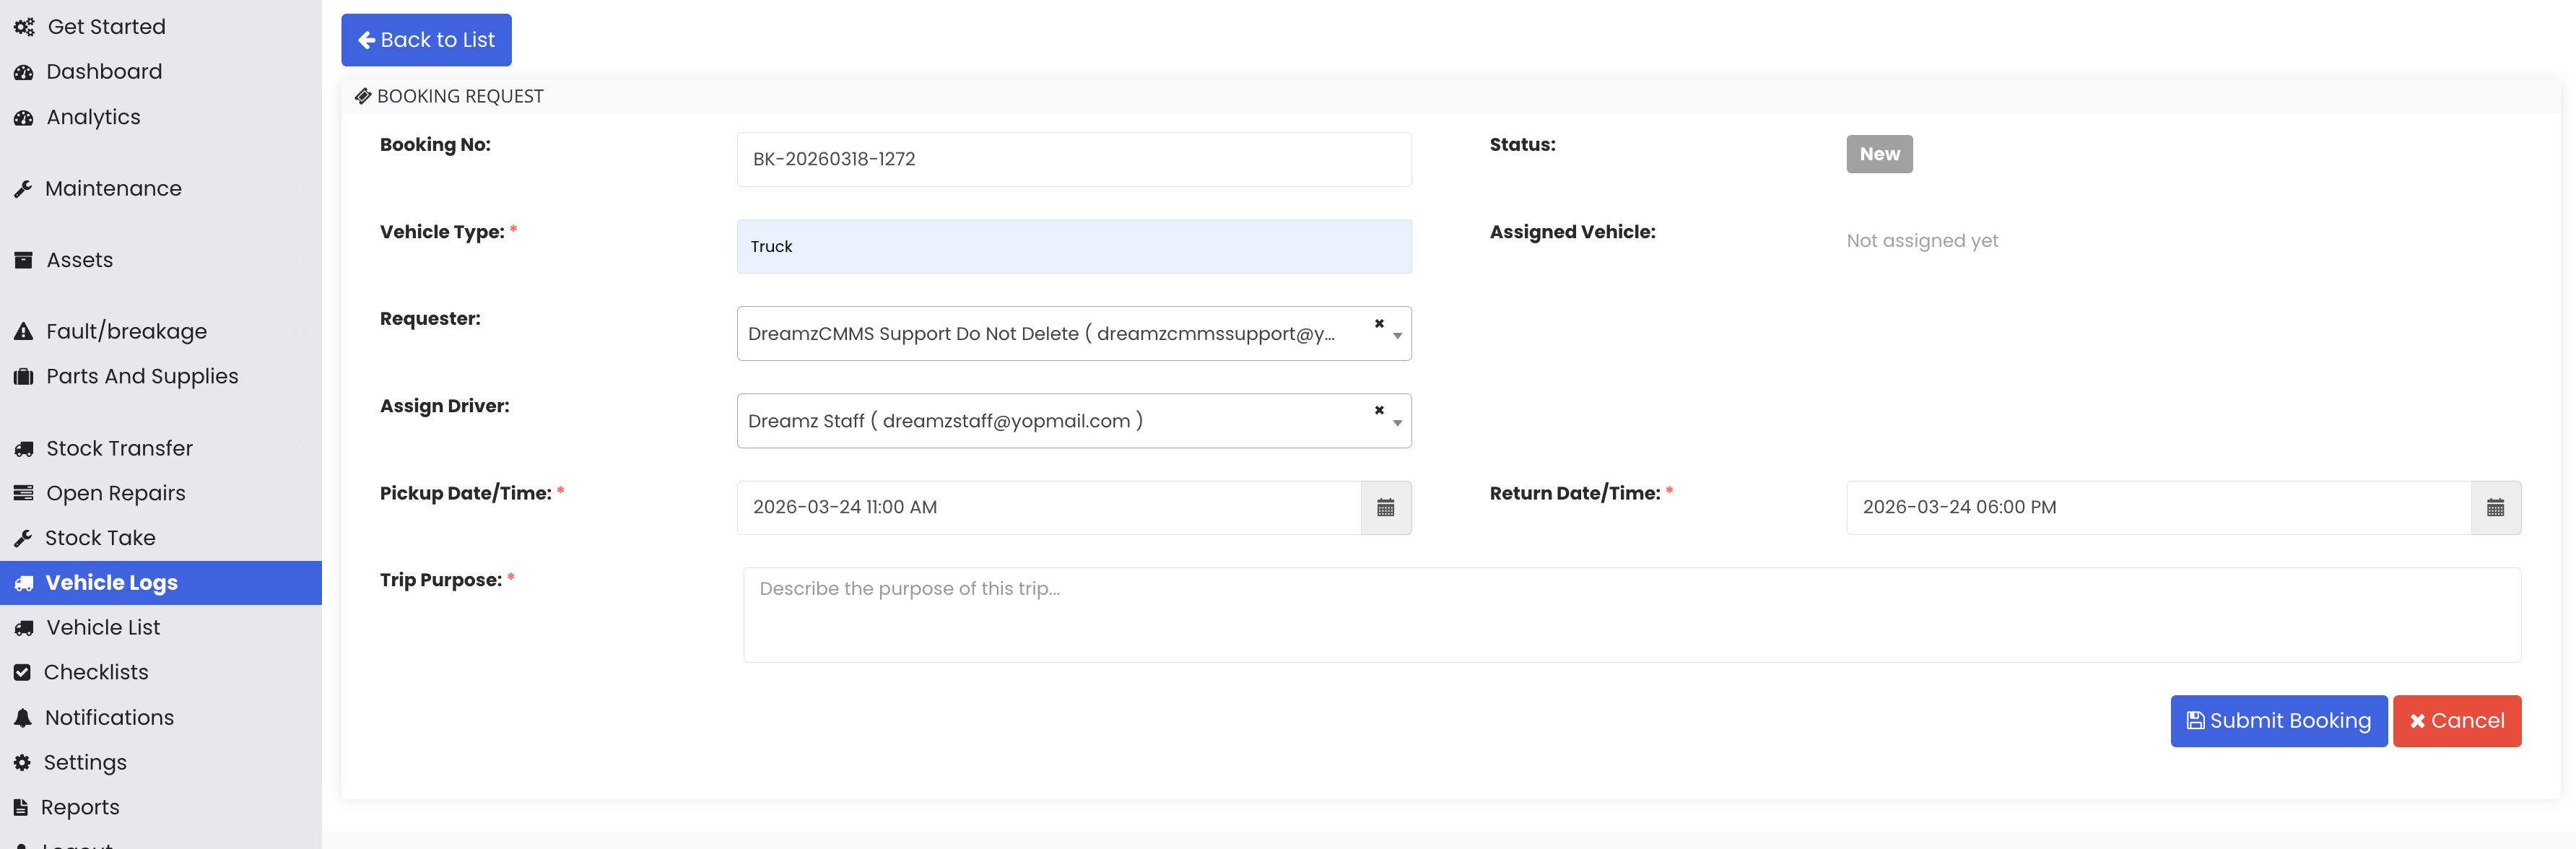Viewport: 2576px width, 849px height.
Task: Open Vehicle List from sidebar
Action: (103, 628)
